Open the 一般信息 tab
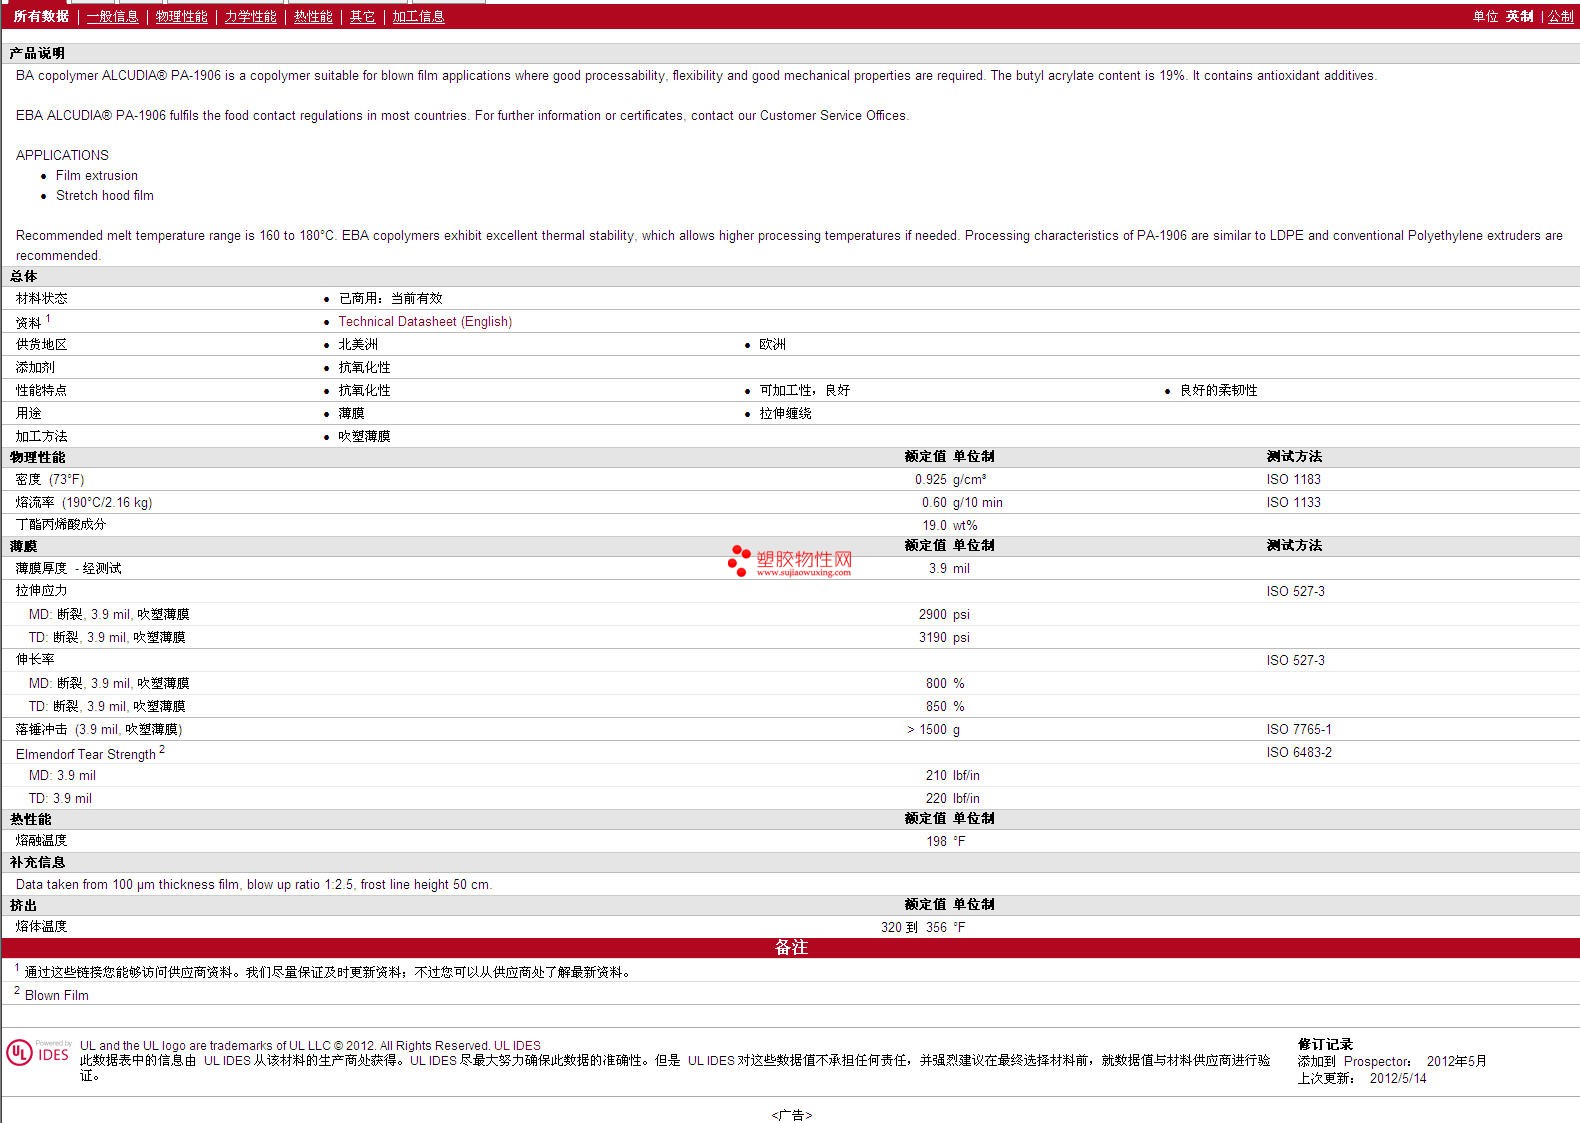The height and width of the screenshot is (1123, 1580). (112, 17)
